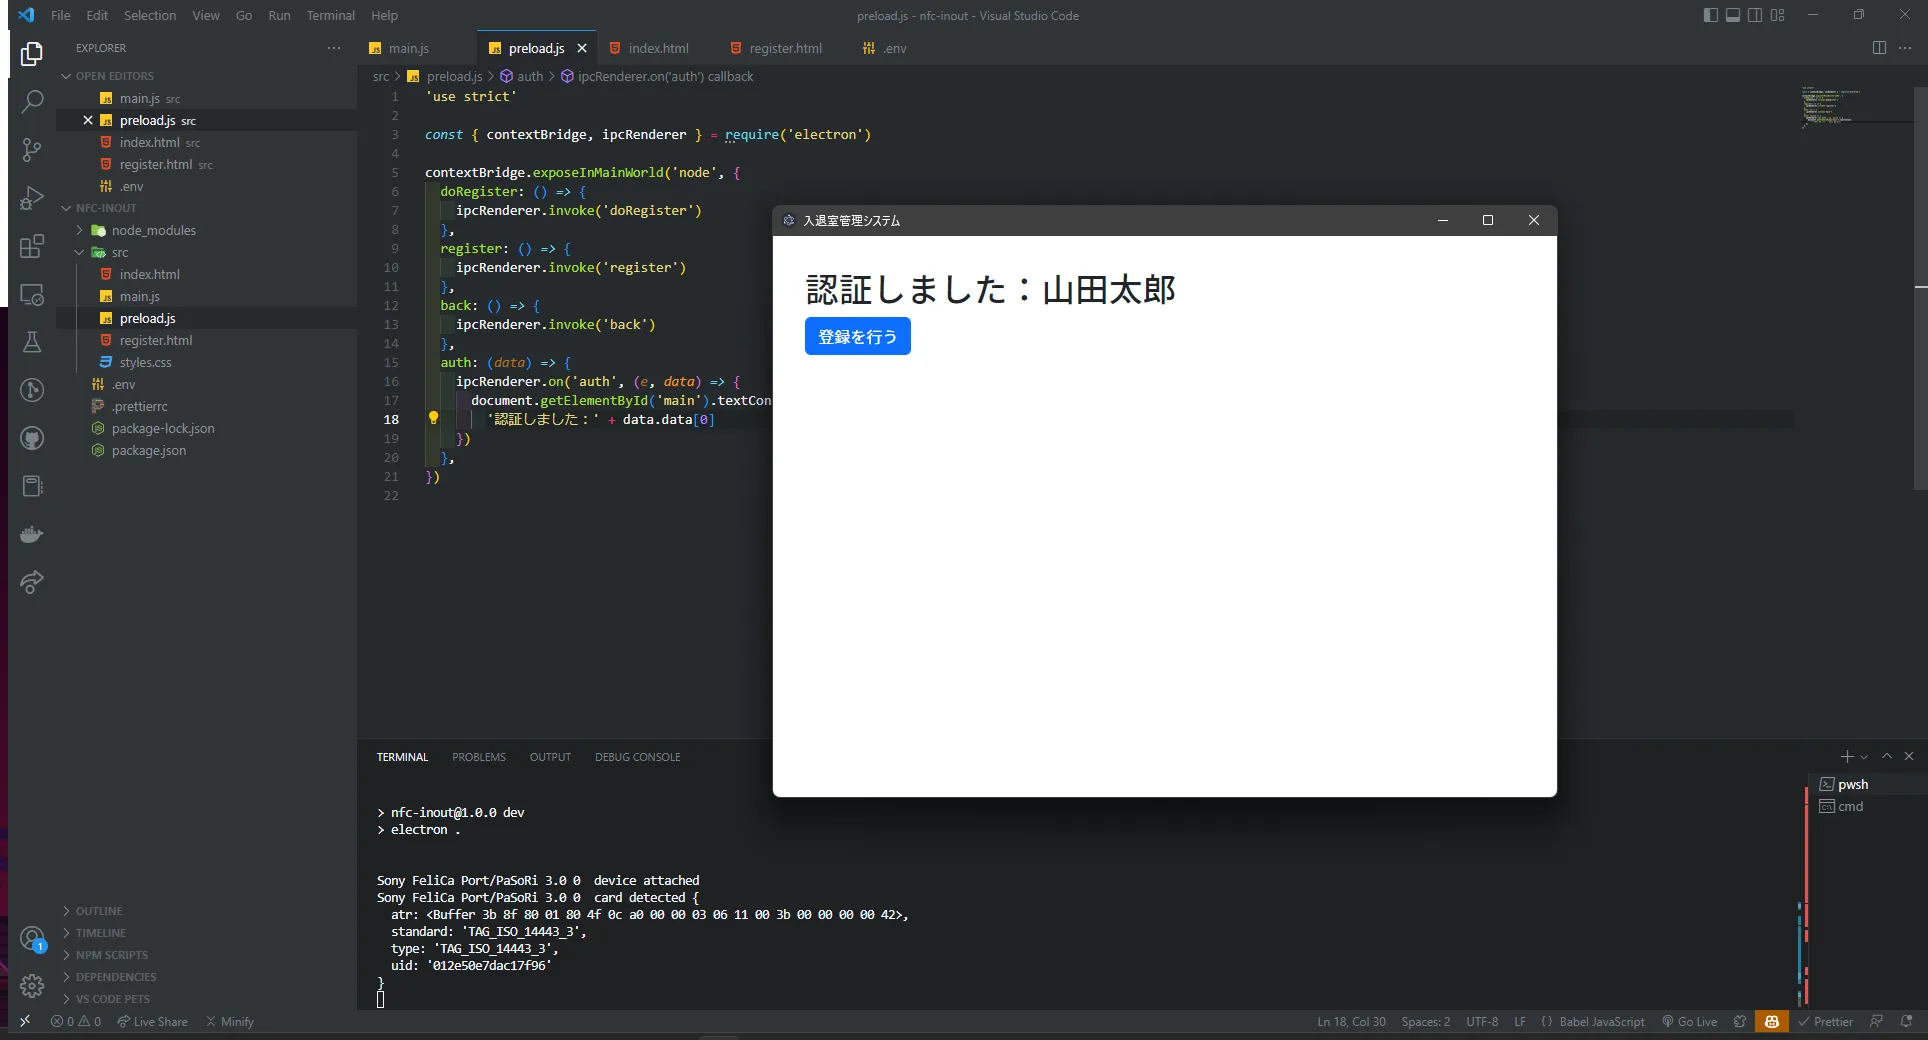The height and width of the screenshot is (1040, 1928).
Task: Open the new terminal dropdown arrow
Action: click(1864, 757)
